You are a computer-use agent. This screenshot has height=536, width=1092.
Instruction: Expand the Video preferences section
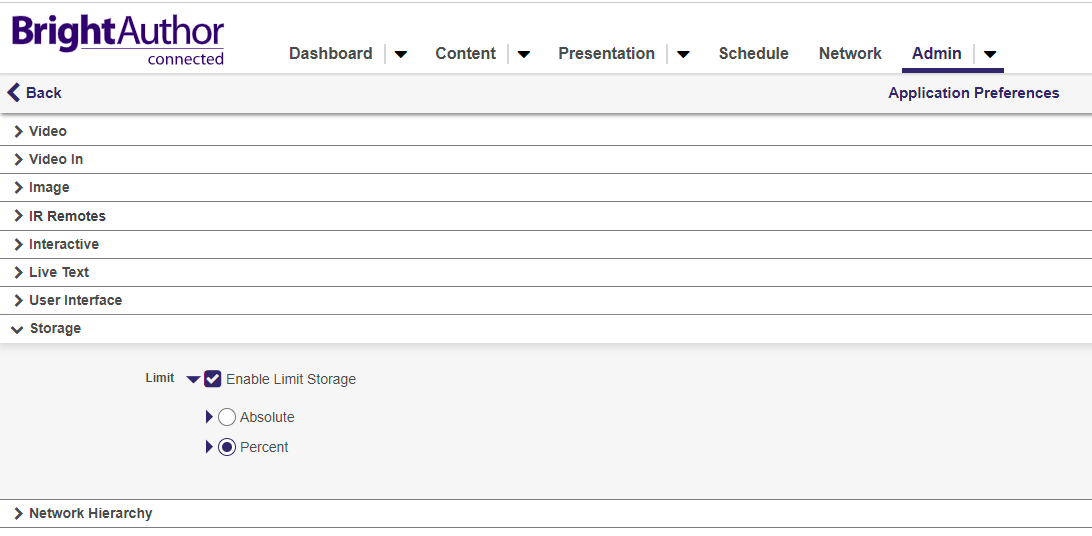tap(47, 131)
